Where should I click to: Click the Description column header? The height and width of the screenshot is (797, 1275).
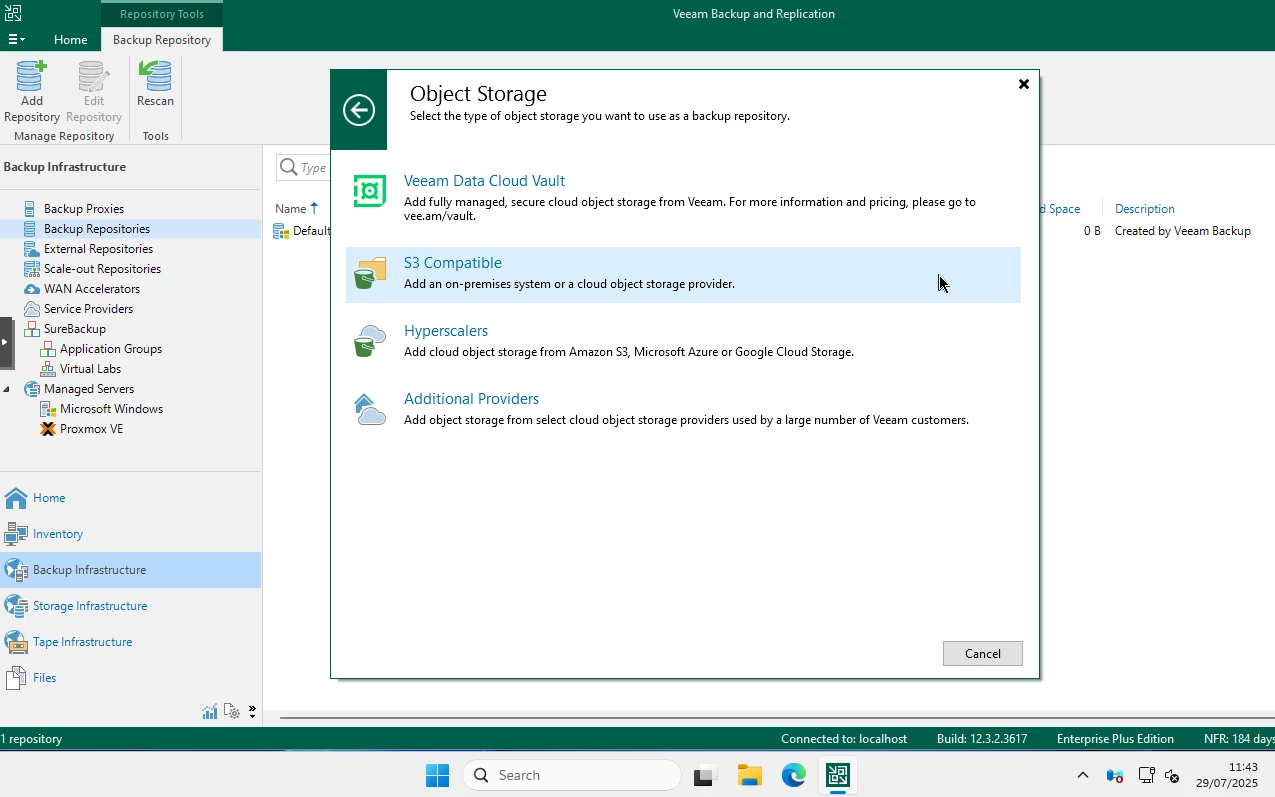[1145, 209]
